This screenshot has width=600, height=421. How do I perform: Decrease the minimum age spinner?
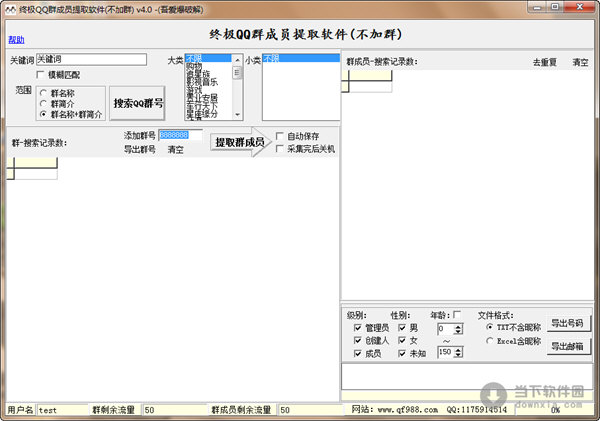click(458, 332)
